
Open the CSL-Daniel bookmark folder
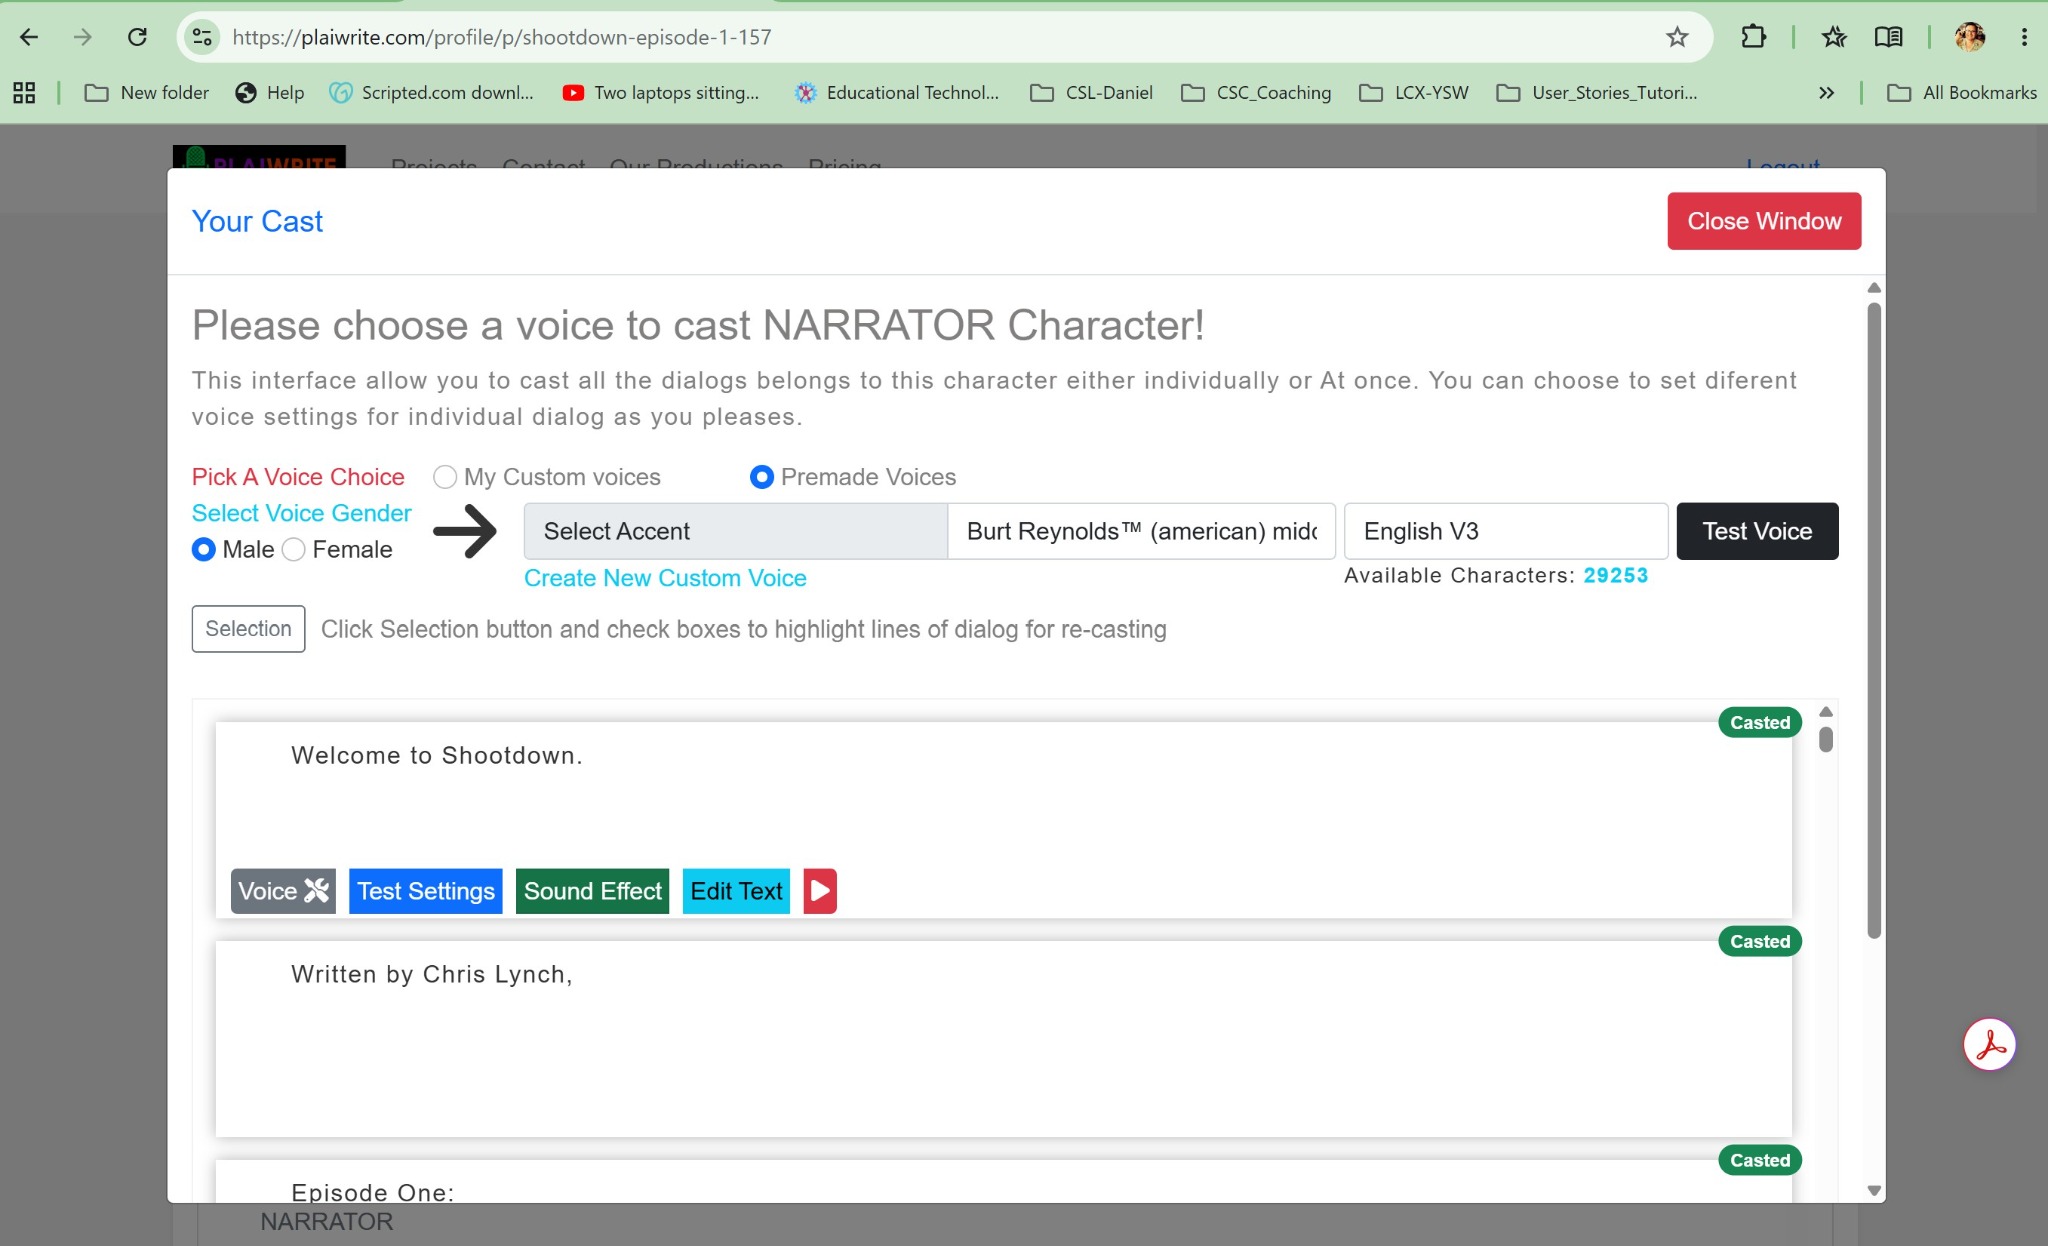point(1092,93)
